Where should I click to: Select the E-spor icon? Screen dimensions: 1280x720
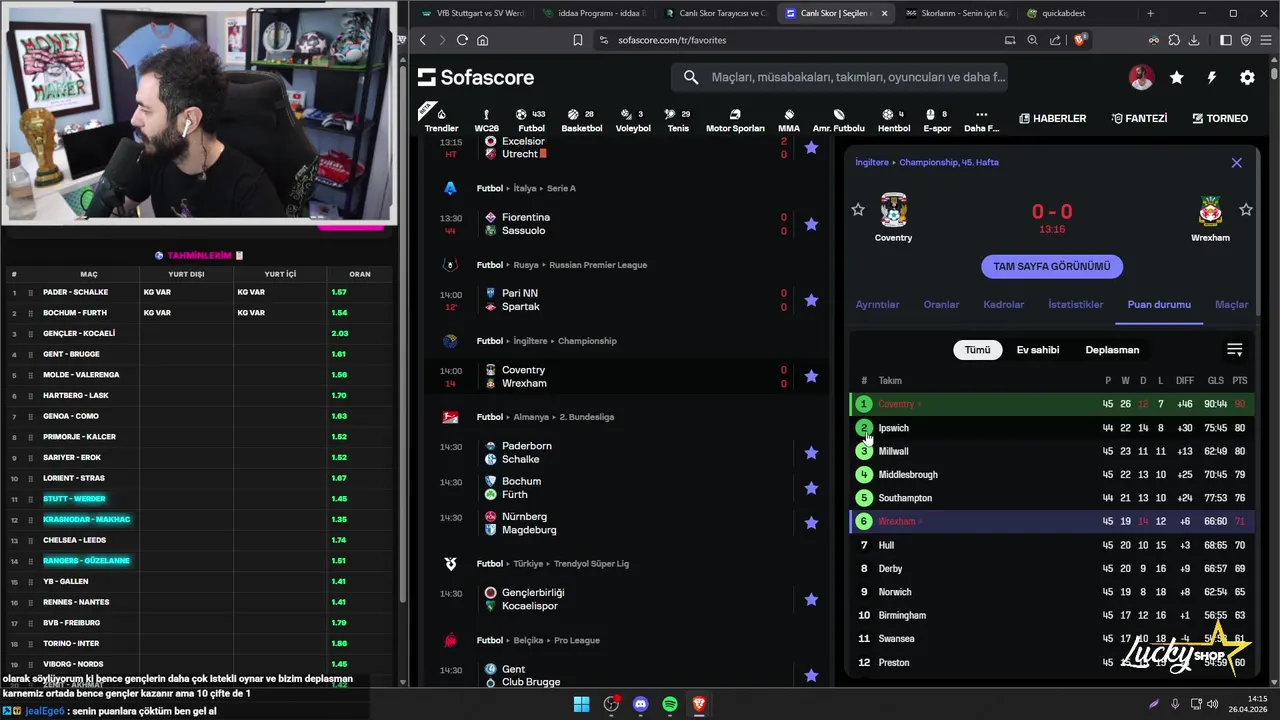937,120
